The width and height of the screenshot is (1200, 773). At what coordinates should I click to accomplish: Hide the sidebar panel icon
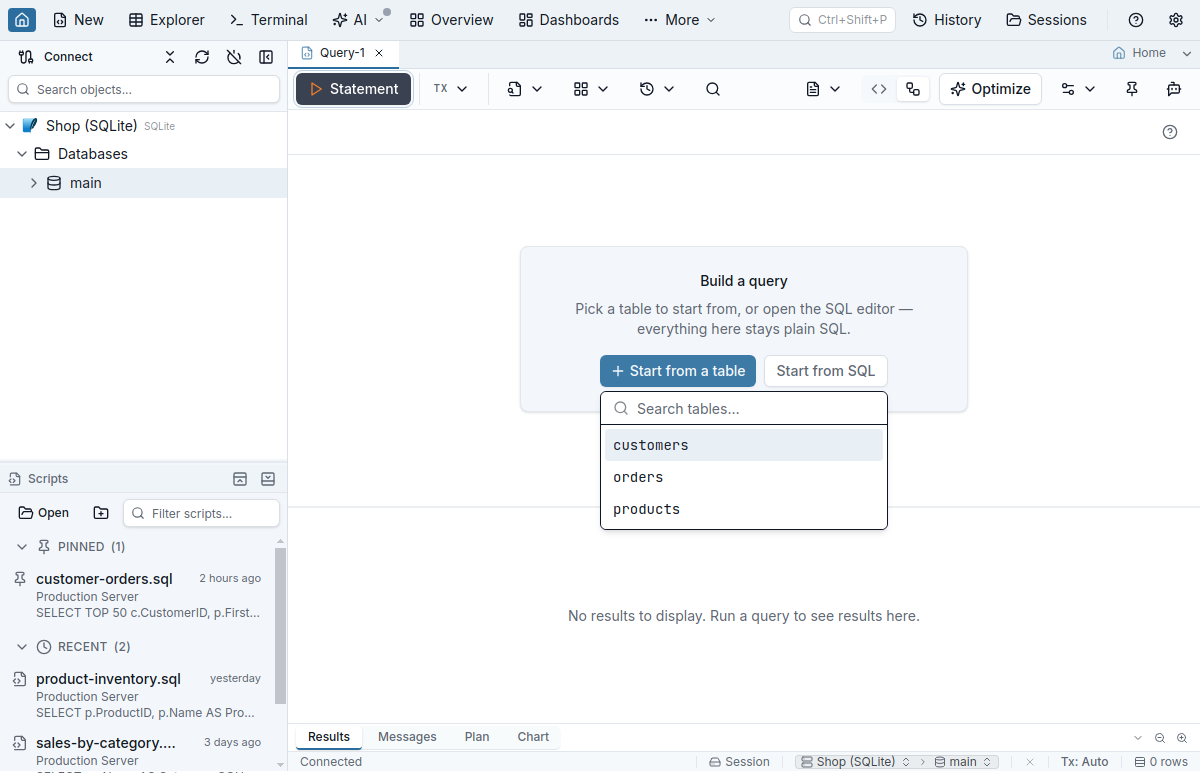[x=266, y=57]
